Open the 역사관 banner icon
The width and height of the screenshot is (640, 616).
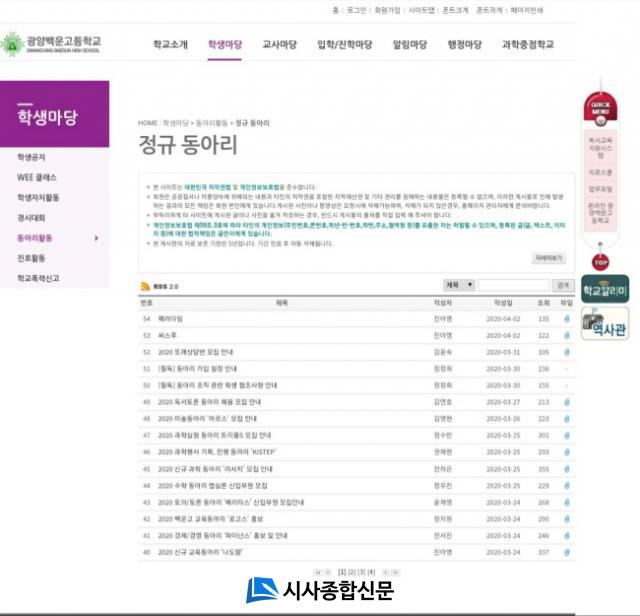pos(604,324)
